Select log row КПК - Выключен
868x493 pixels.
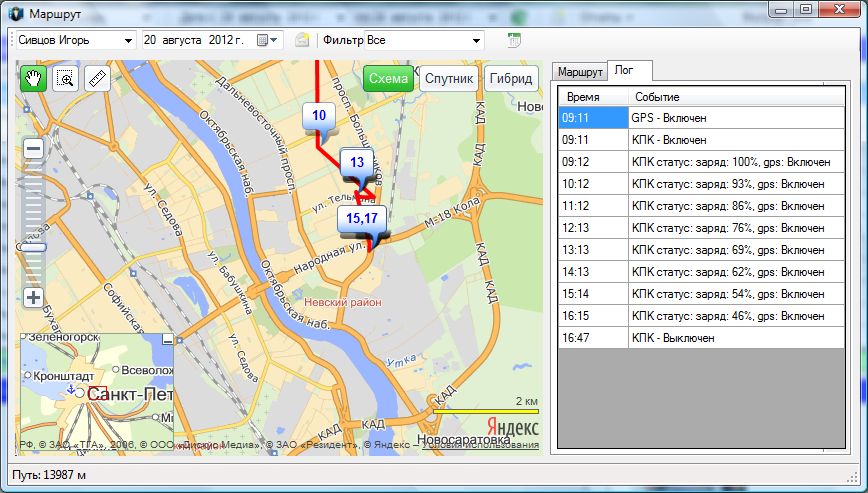[701, 338]
